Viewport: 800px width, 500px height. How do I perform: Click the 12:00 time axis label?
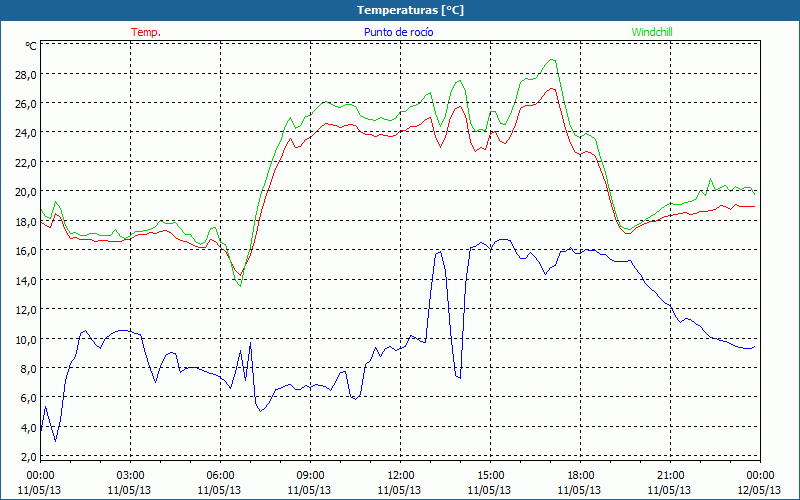[x=401, y=476]
